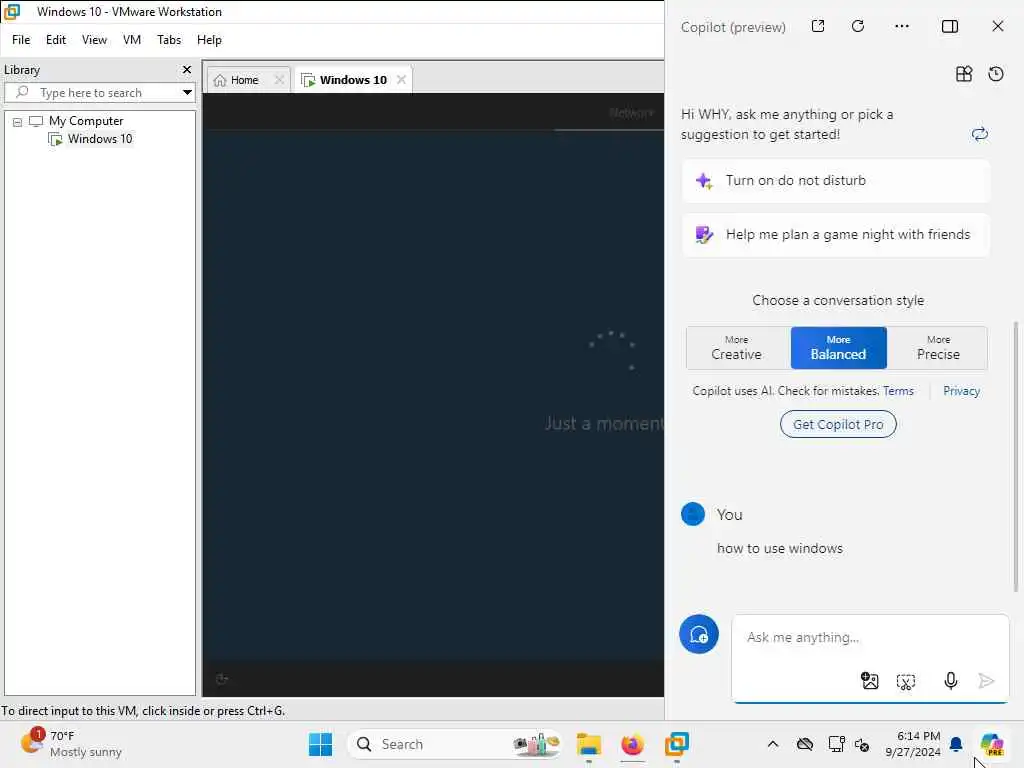Open the Library search dropdown arrow
This screenshot has width=1024, height=768.
pyautogui.click(x=187, y=93)
